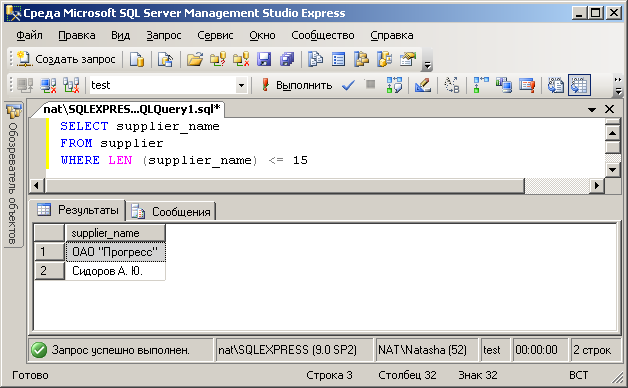
Task: Click the results grid select-all corner
Action: pos(49,233)
